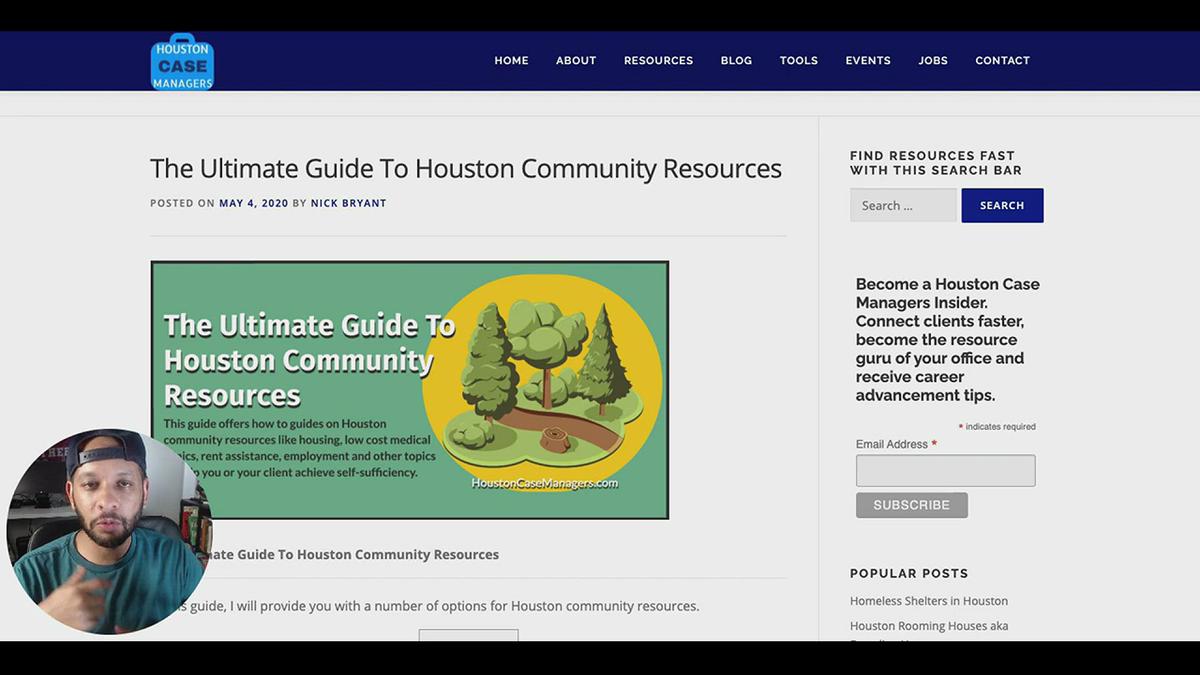Click the Ultimate Guide featured image
Viewport: 1200px width, 675px height.
[x=410, y=390]
